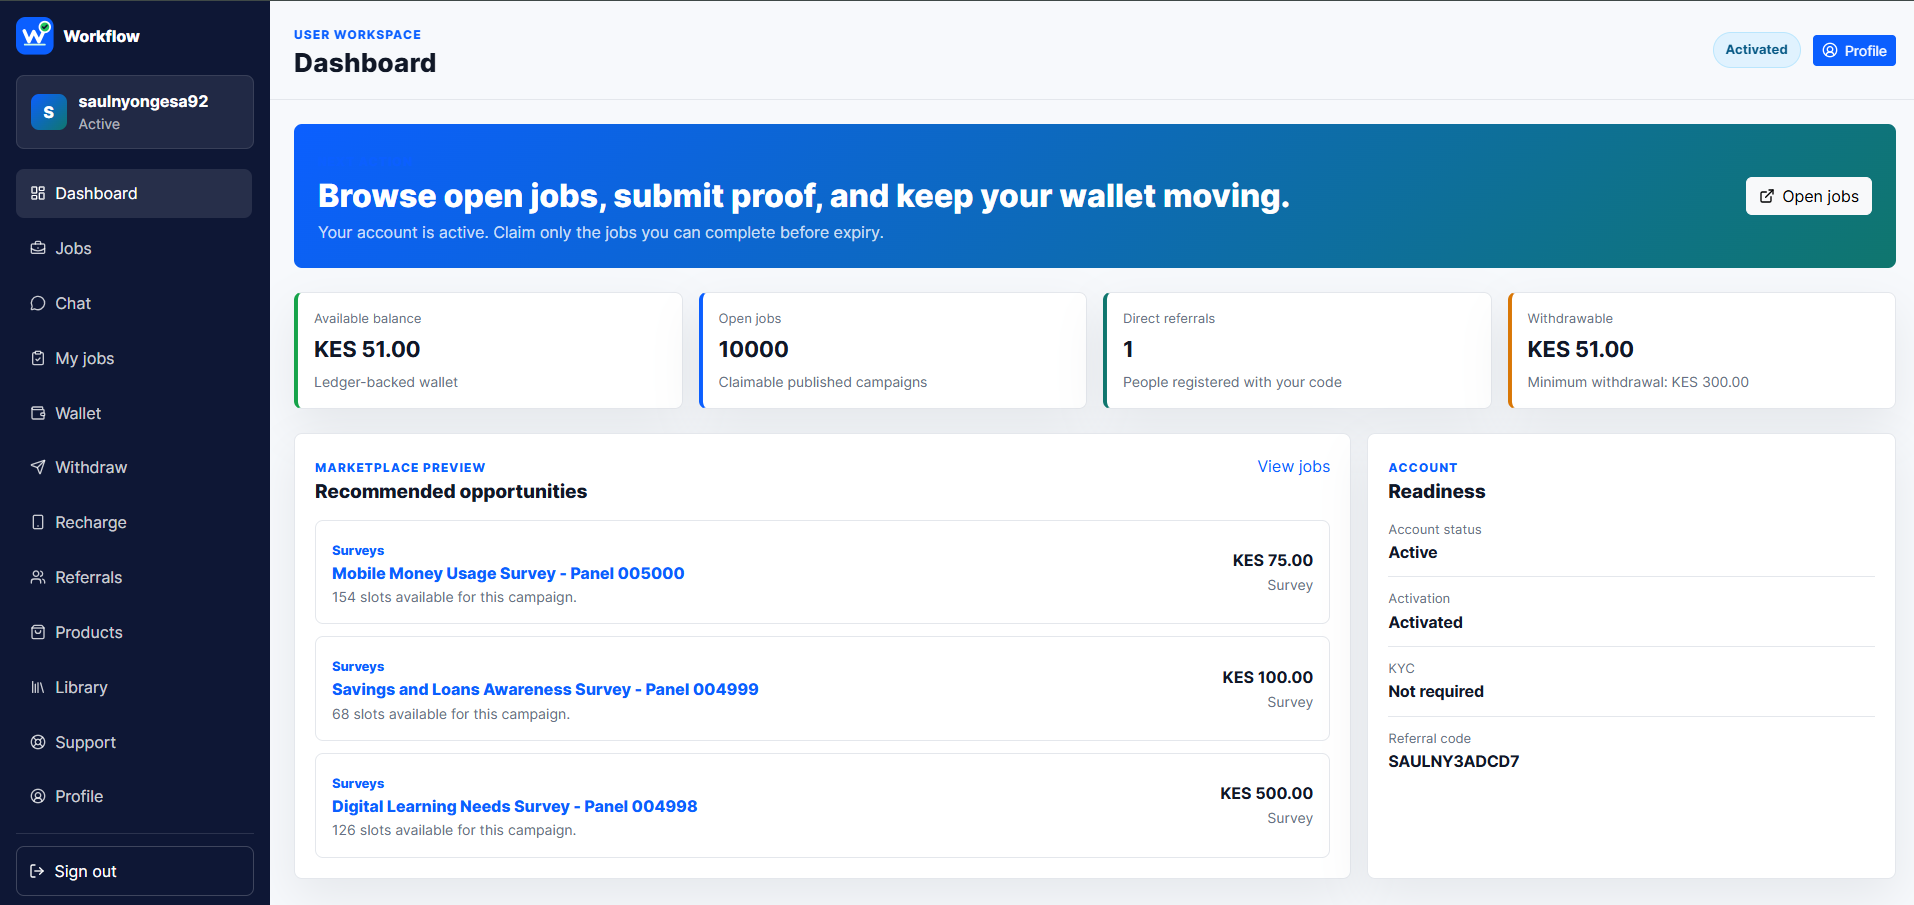Click the Sign out arrow icon
The width and height of the screenshot is (1914, 905).
pos(37,871)
